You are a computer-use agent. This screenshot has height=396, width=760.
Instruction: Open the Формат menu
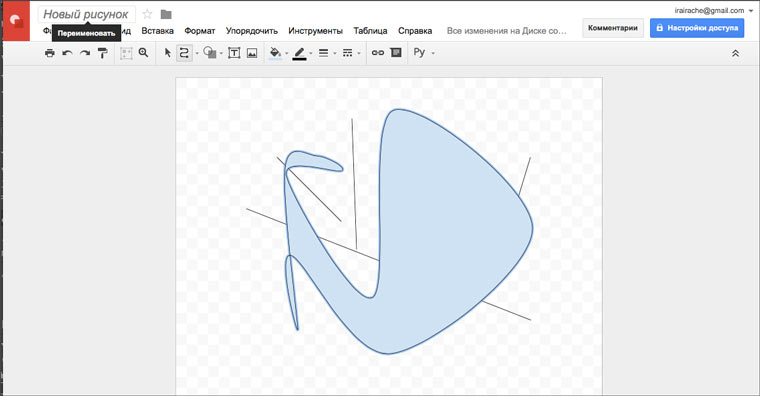pyautogui.click(x=200, y=31)
